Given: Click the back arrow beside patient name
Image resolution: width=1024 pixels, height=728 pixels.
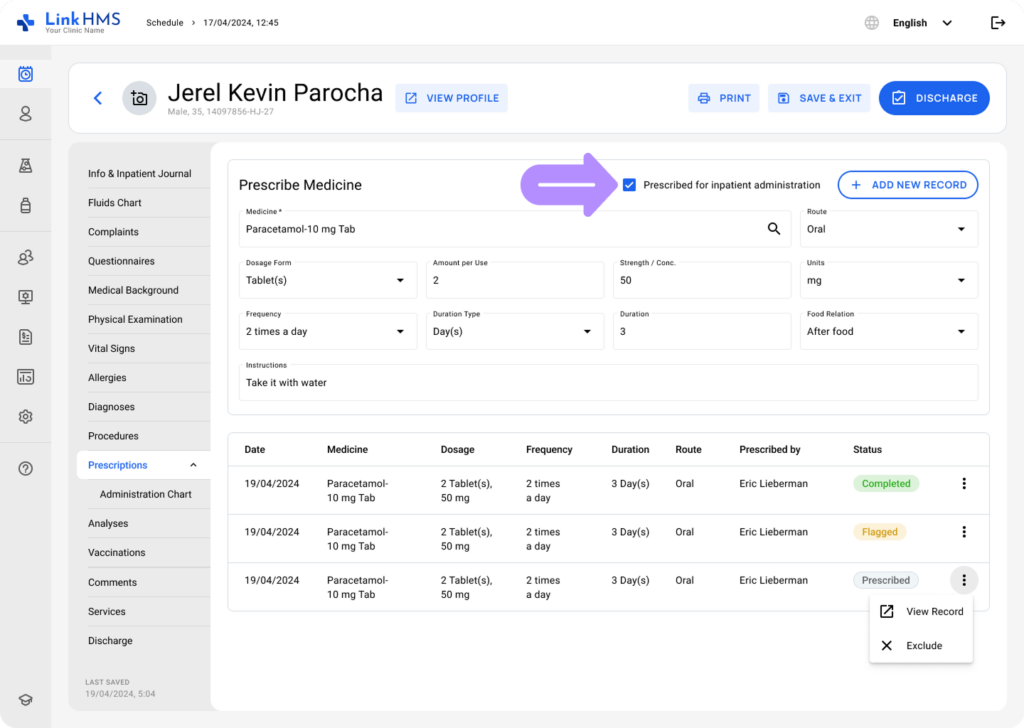Looking at the screenshot, I should pos(98,98).
